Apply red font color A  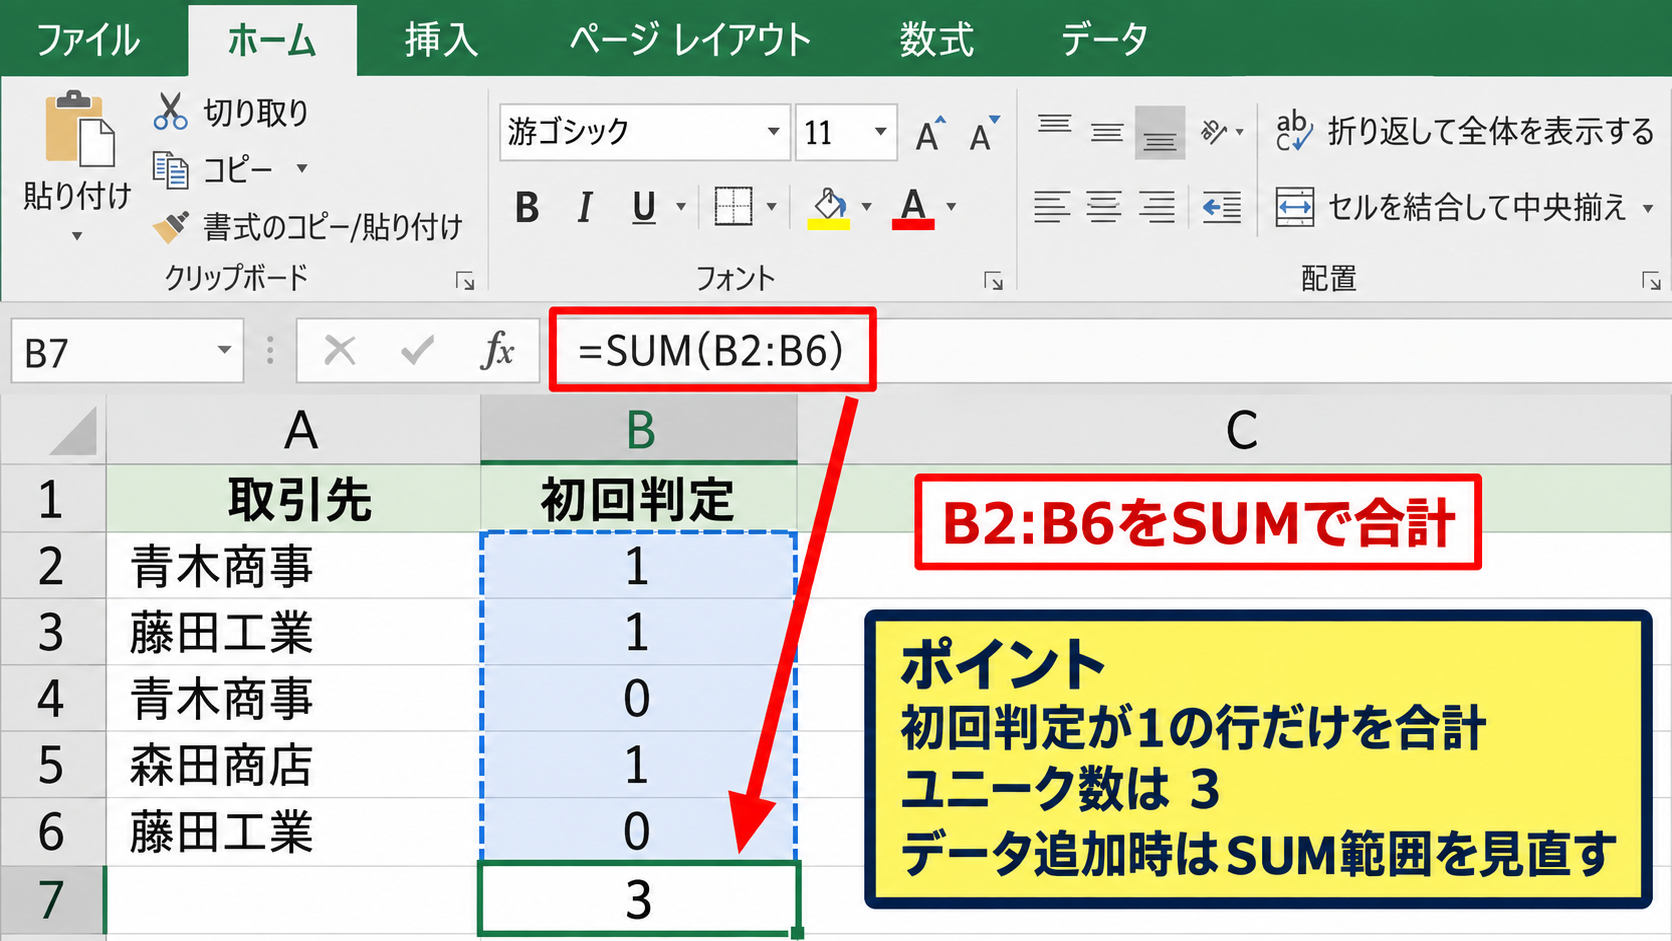913,208
